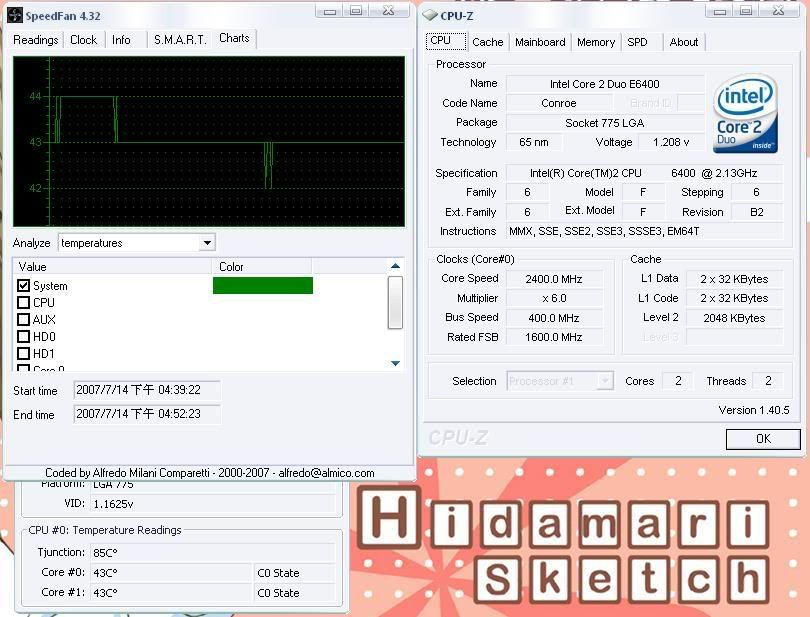Click the Revision B2 value
The width and height of the screenshot is (810, 617).
click(757, 212)
